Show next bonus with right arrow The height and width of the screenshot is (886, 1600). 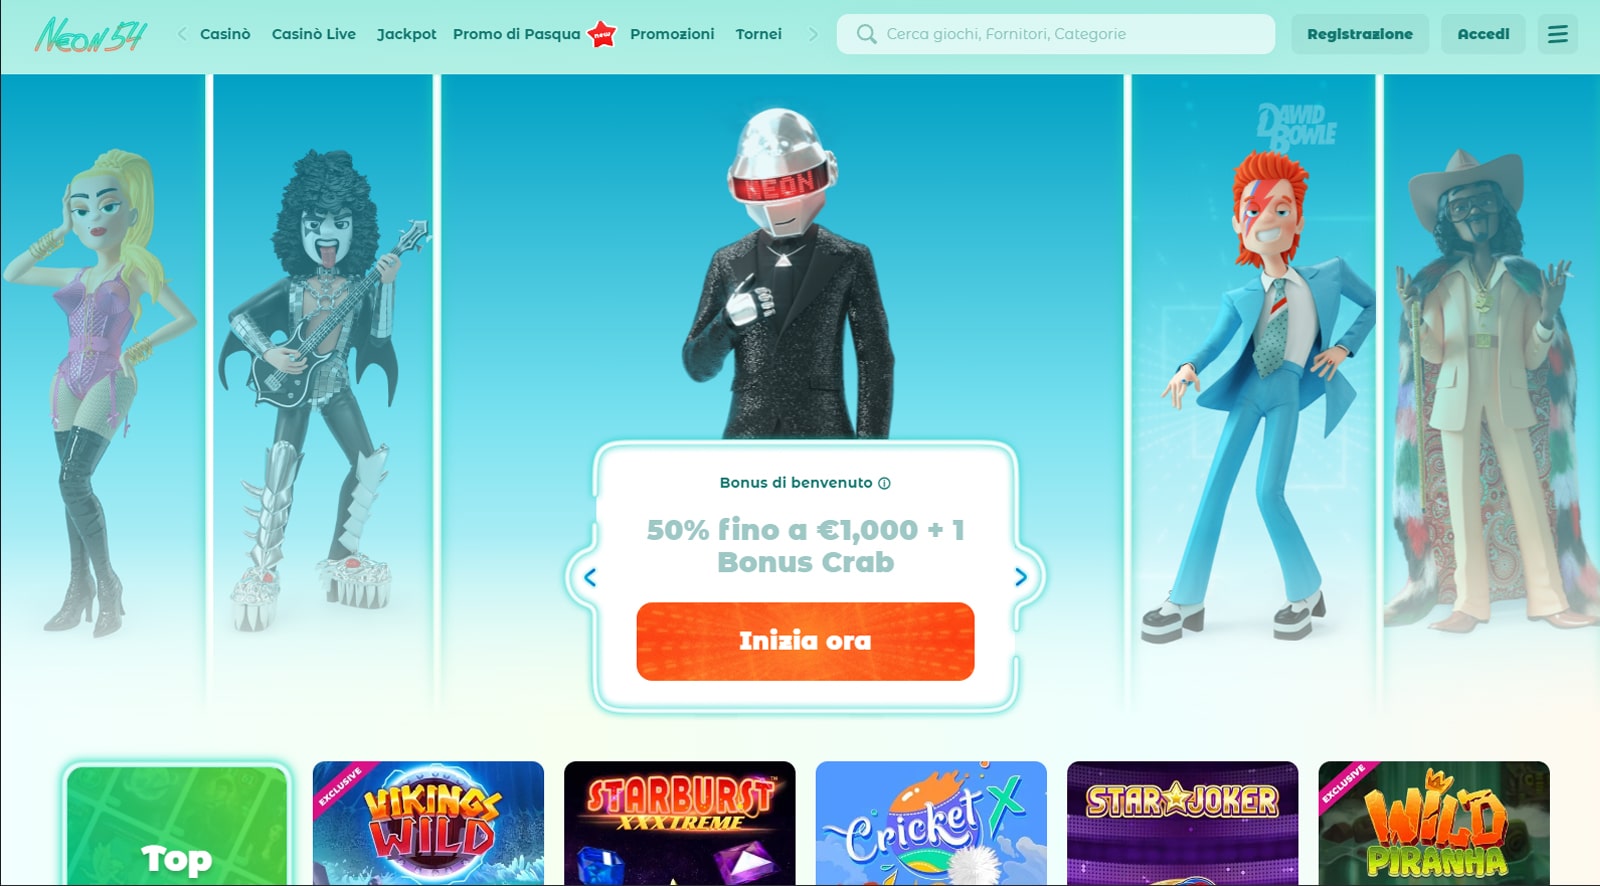1021,577
